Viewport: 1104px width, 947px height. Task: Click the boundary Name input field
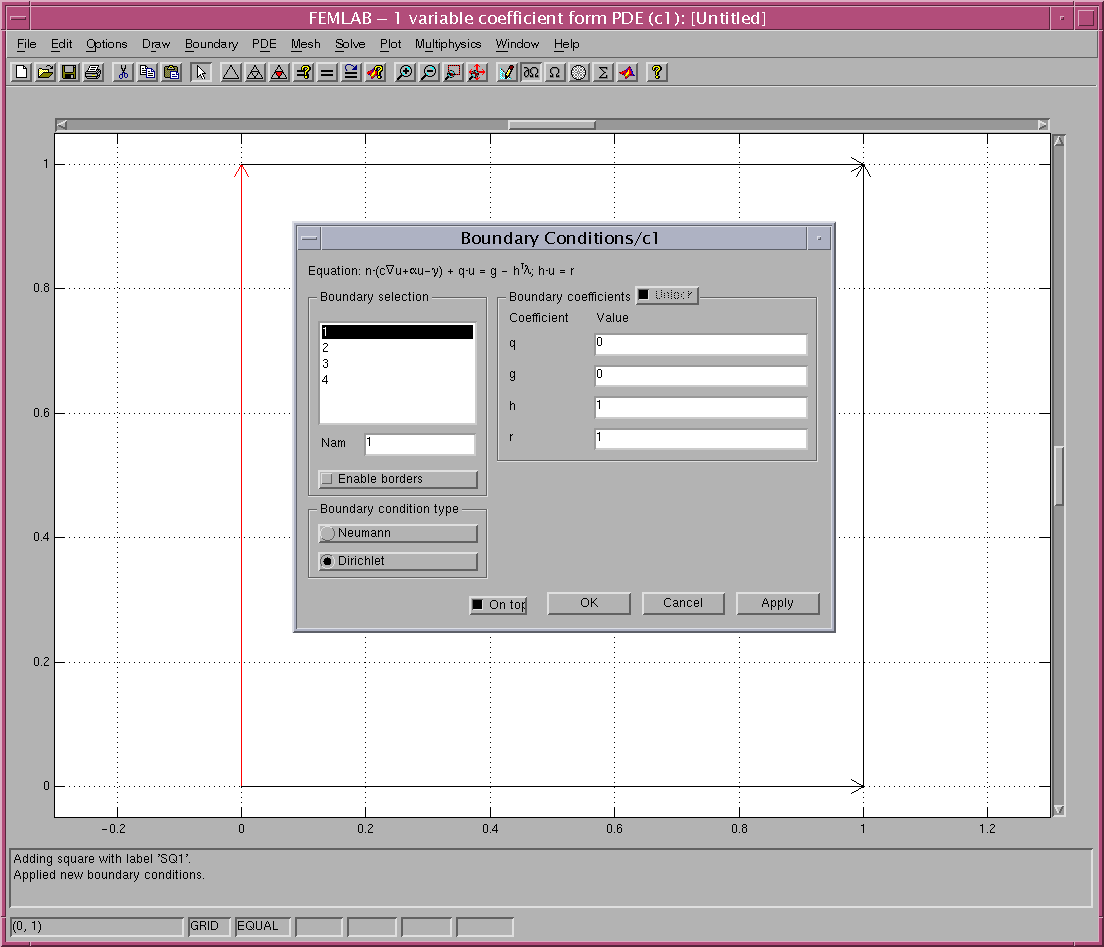pos(420,444)
